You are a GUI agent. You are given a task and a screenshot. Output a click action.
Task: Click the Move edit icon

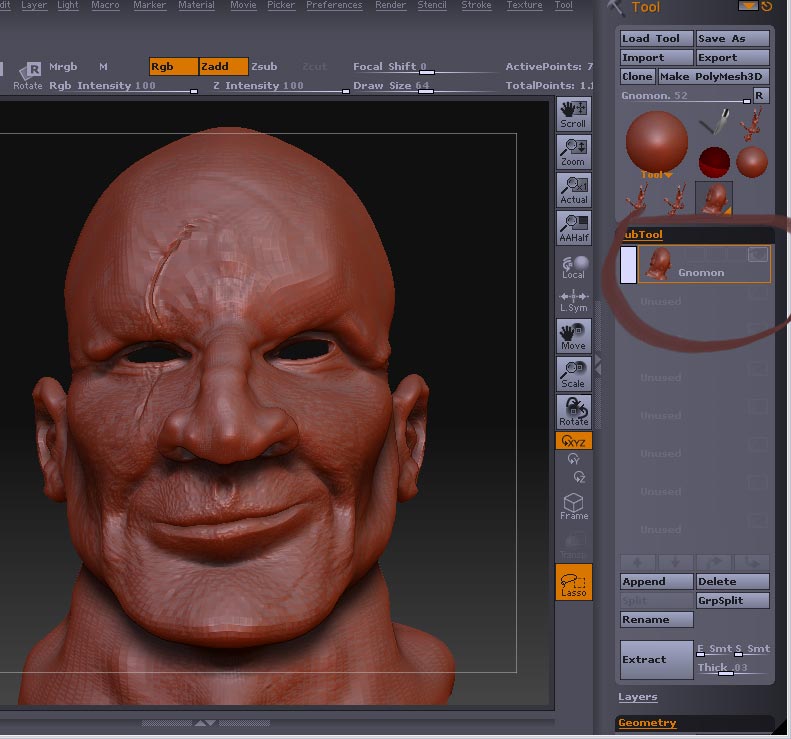(574, 336)
